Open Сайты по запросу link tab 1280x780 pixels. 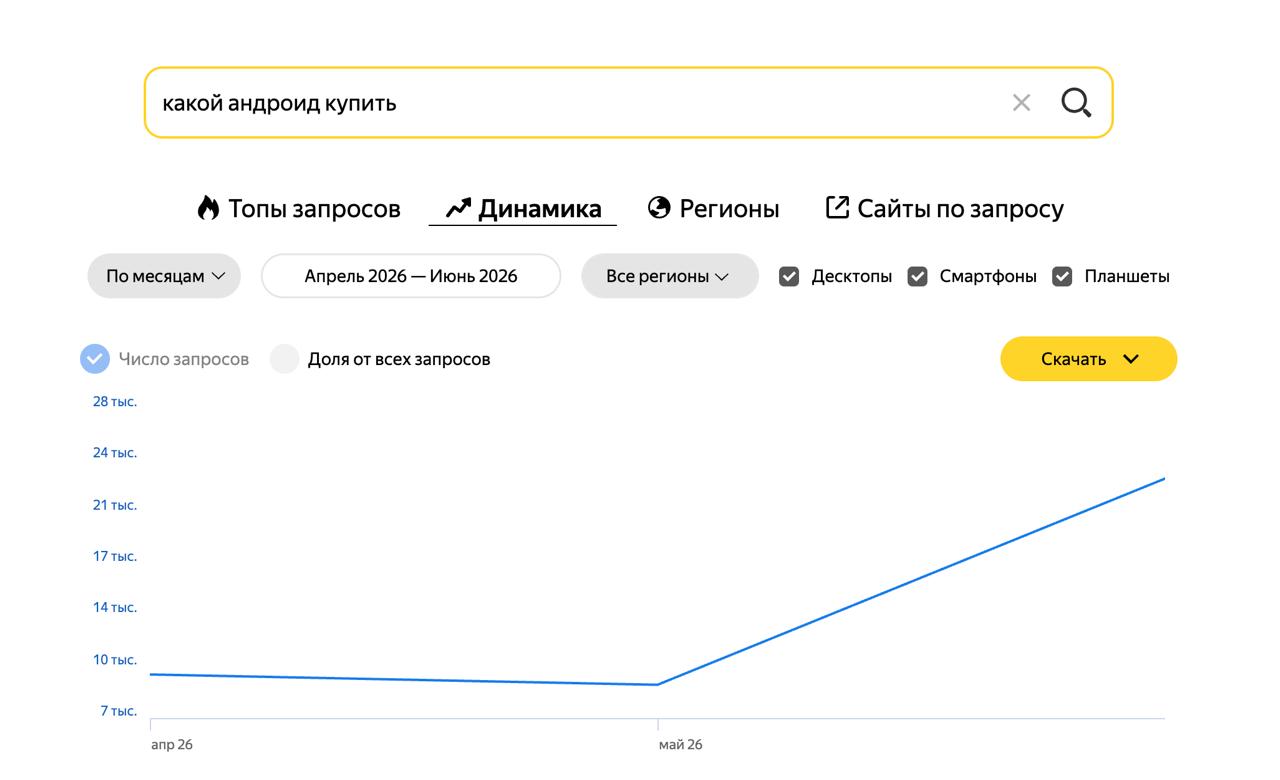pos(944,208)
